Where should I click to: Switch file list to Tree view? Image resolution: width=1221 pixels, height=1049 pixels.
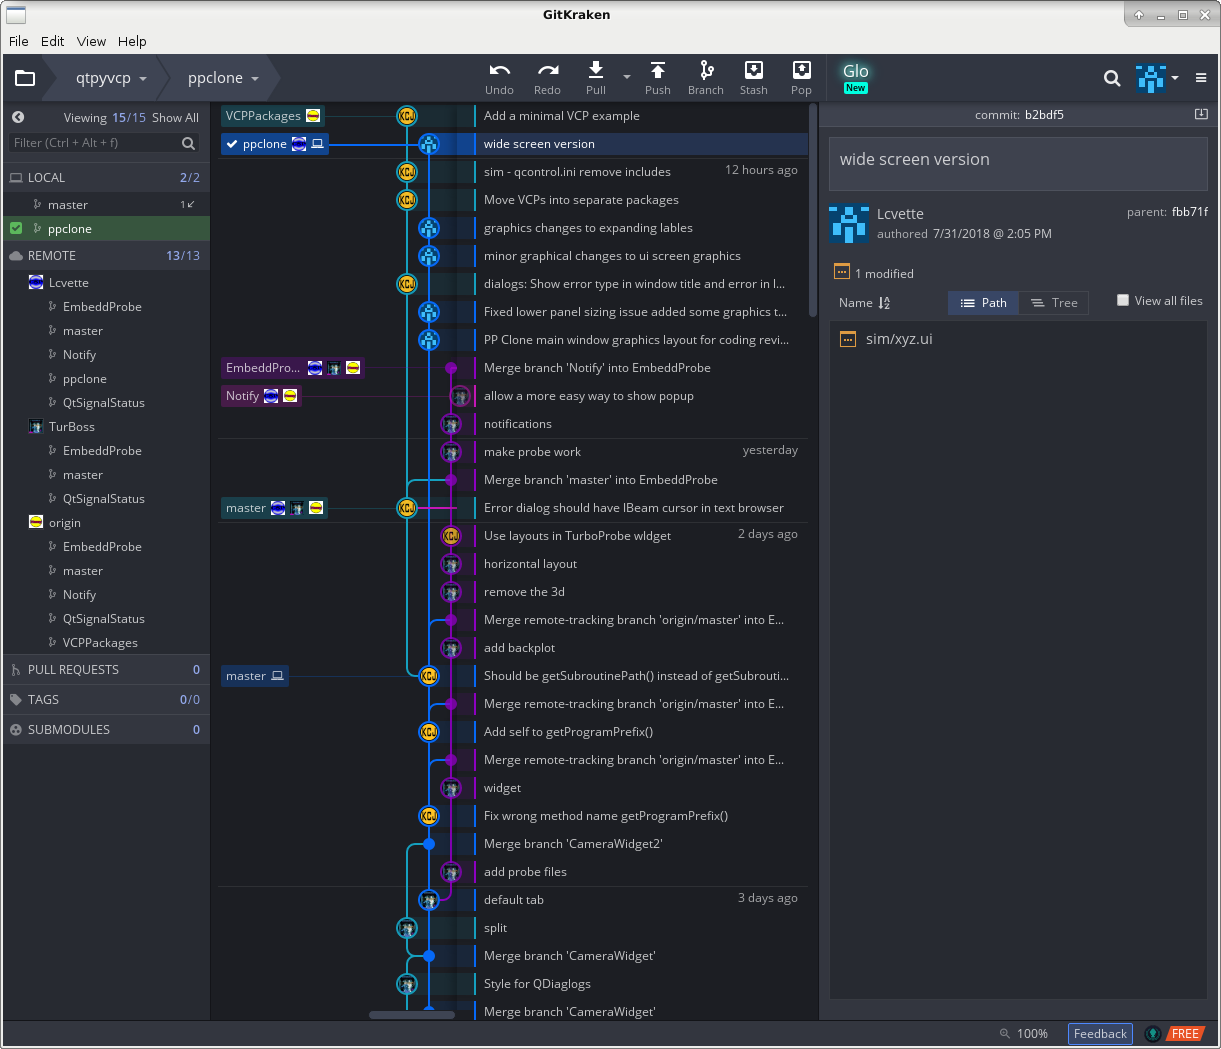1055,303
